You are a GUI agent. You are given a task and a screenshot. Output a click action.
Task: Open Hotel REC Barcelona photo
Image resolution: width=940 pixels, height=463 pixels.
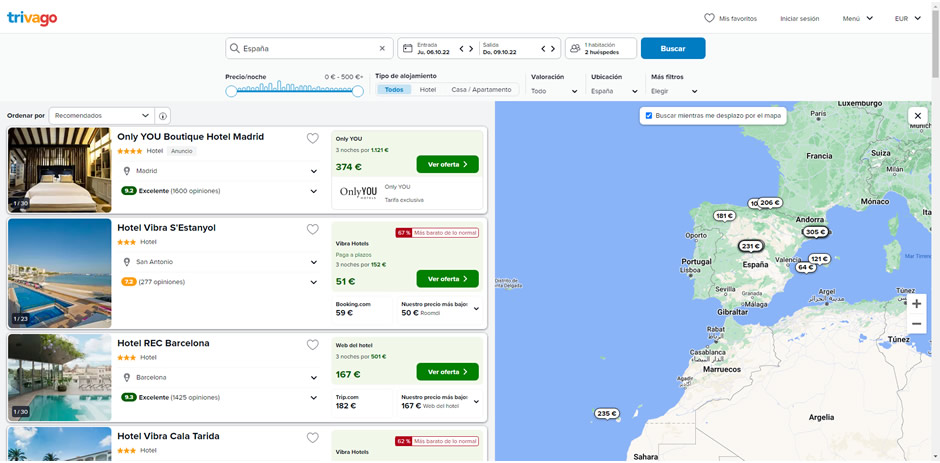[59, 378]
